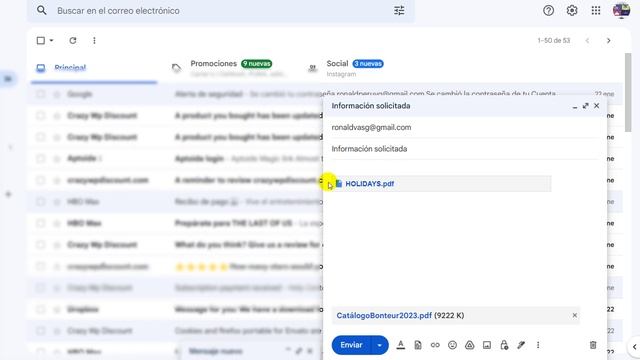
Task: Star the Dropbox email
Action: click(x=57, y=309)
